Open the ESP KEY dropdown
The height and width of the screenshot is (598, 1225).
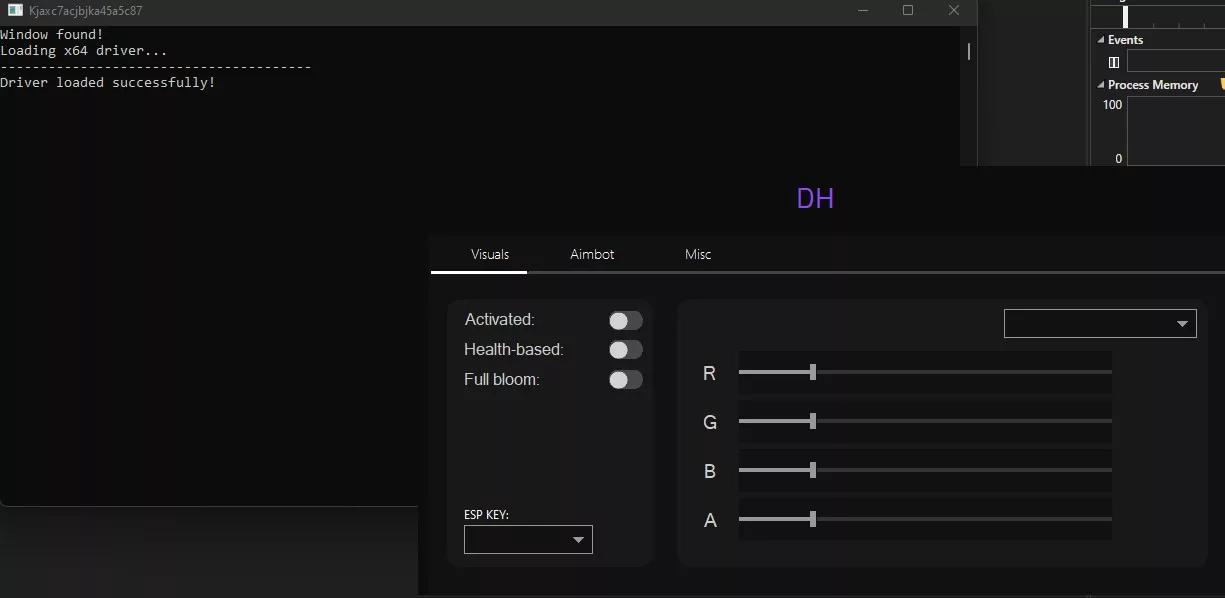(x=528, y=540)
